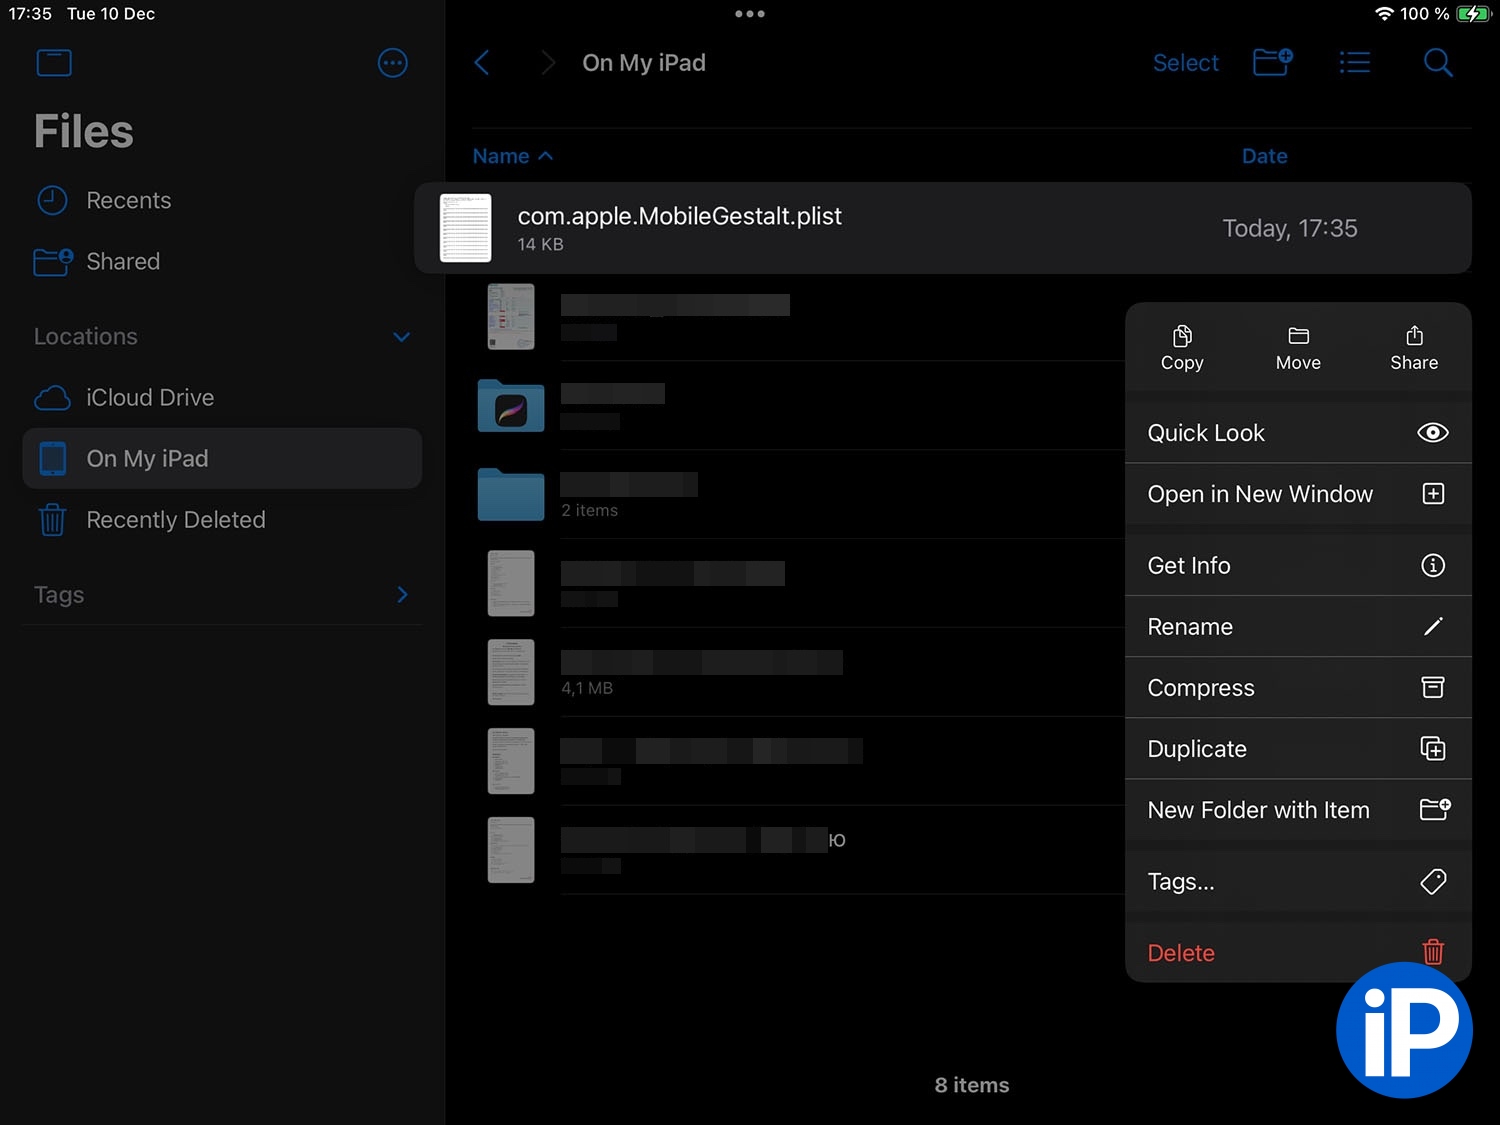Screen dimensions: 1500x1125
Task: Tap the com.apple.MobileGestalt.plist file thumbnail
Action: pos(466,228)
